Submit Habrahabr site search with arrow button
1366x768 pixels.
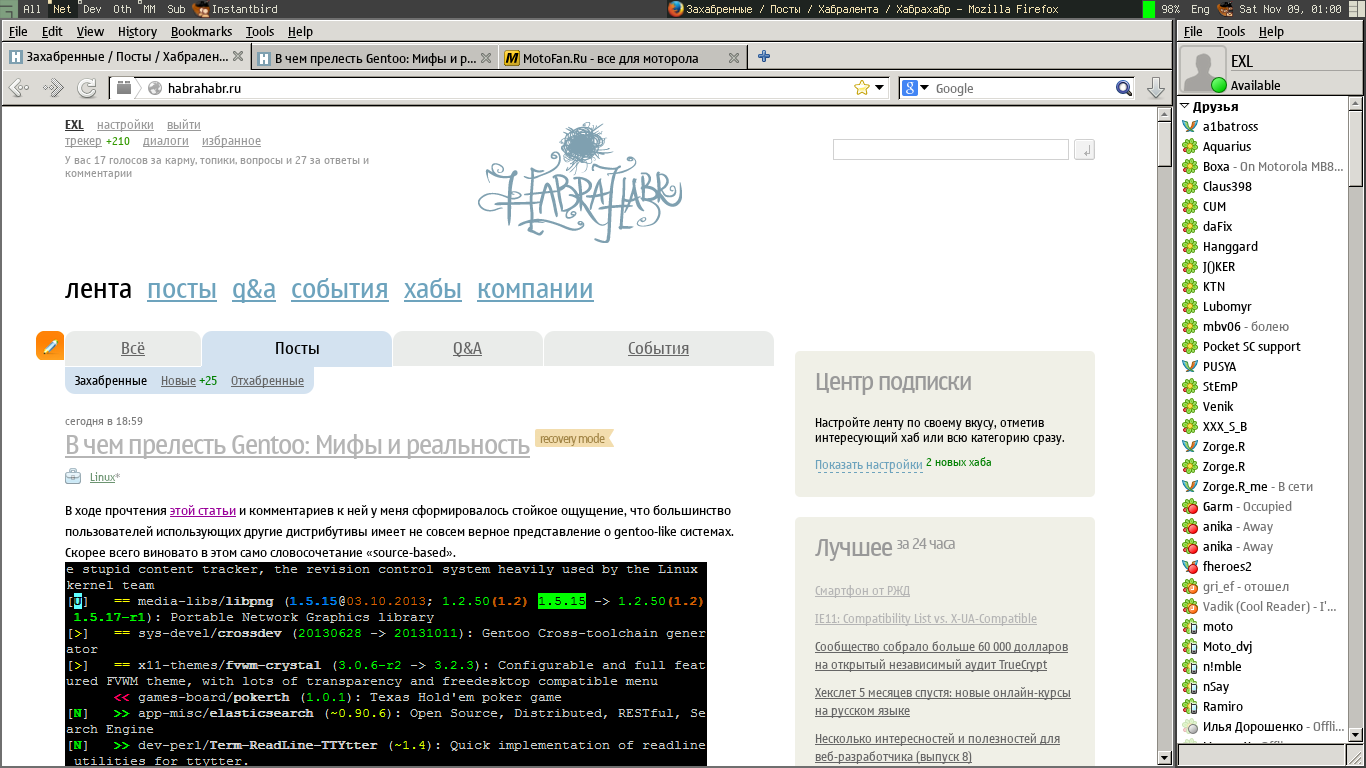point(1084,150)
